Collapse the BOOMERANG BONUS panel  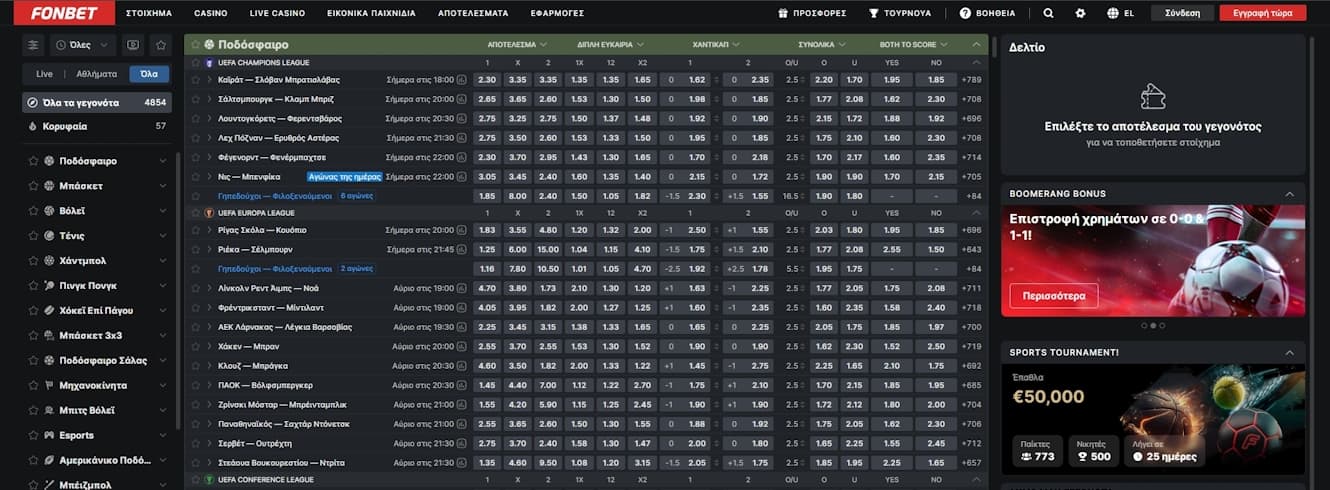(x=1290, y=194)
